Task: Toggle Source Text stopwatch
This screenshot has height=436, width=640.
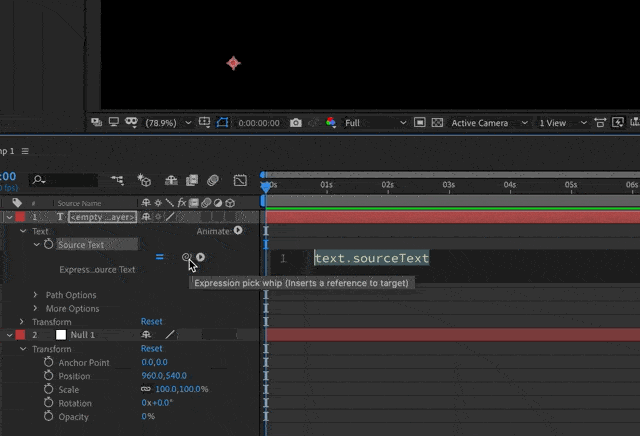Action: (49, 244)
